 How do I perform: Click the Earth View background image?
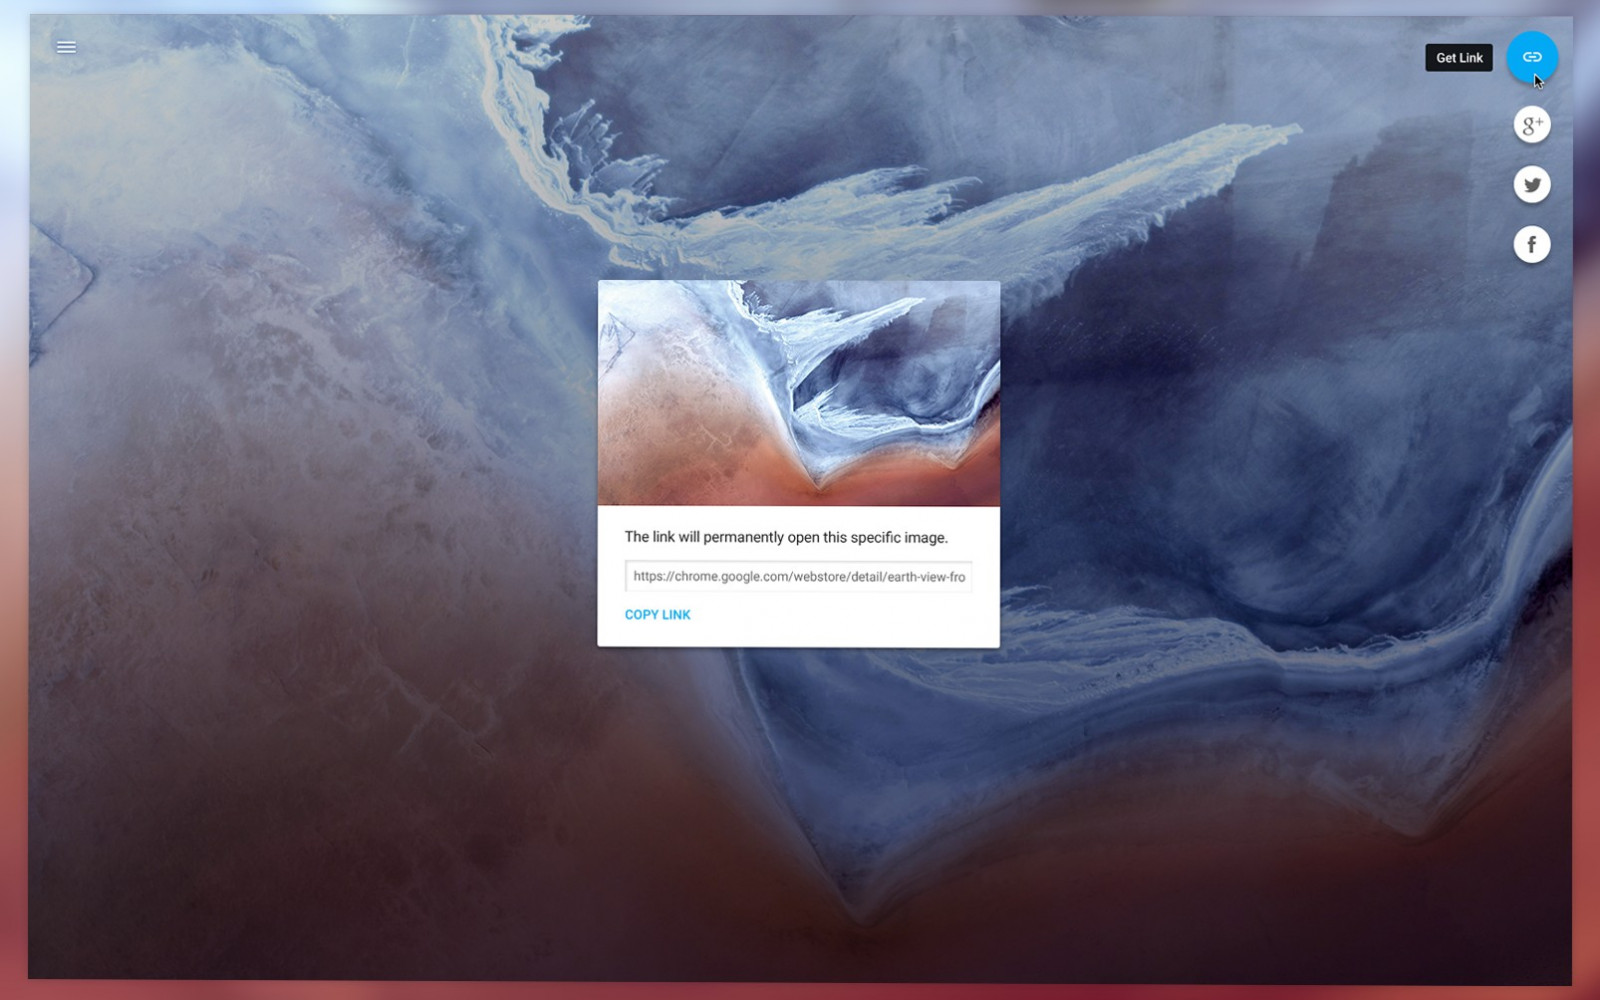pyautogui.click(x=300, y=800)
